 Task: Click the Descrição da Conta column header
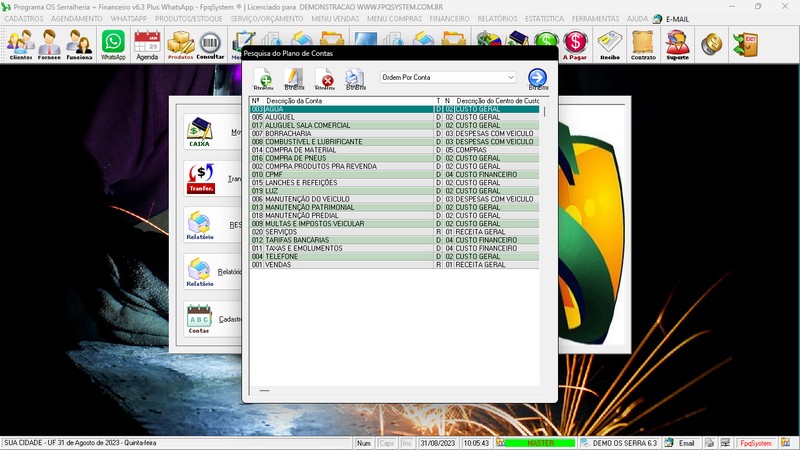click(x=294, y=101)
